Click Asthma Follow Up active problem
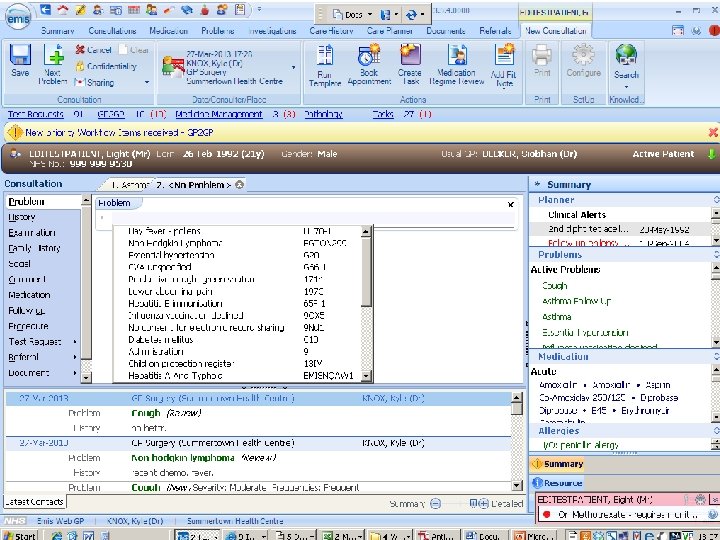Image resolution: width=720 pixels, height=540 pixels. click(x=576, y=301)
